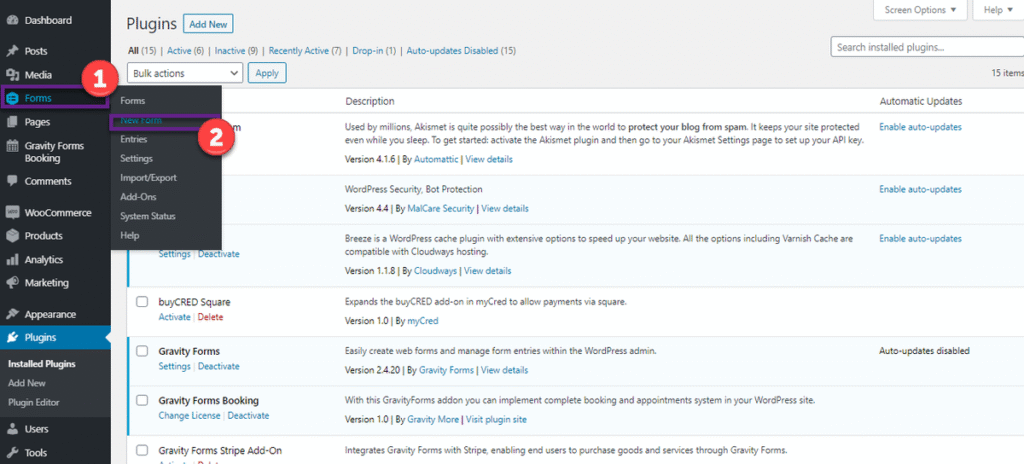This screenshot has width=1024, height=464.
Task: Open Media via its sidebar icon
Action: click(x=12, y=75)
